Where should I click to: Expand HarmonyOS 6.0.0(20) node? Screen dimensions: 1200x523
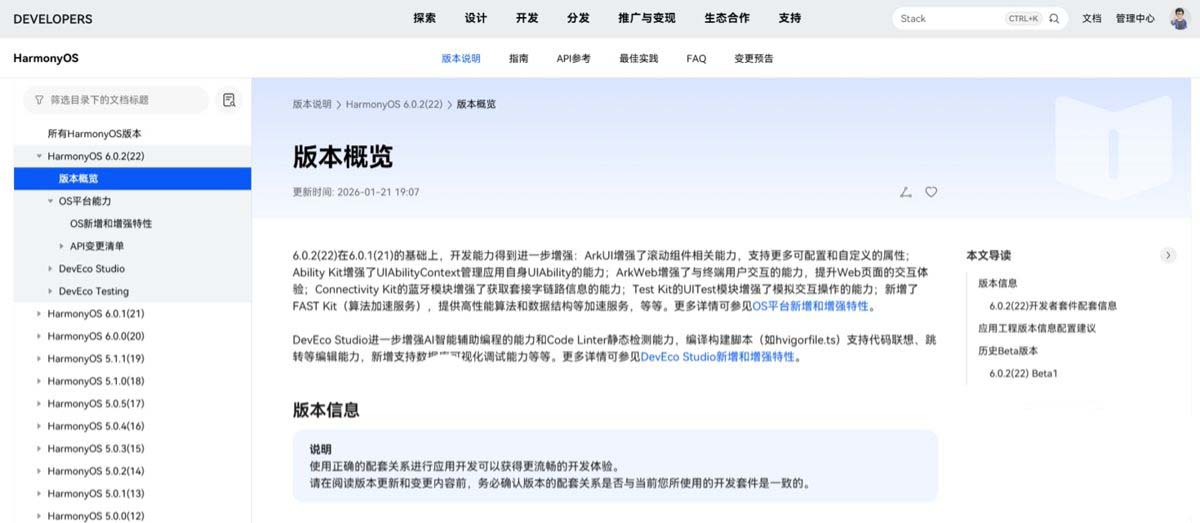(39, 336)
